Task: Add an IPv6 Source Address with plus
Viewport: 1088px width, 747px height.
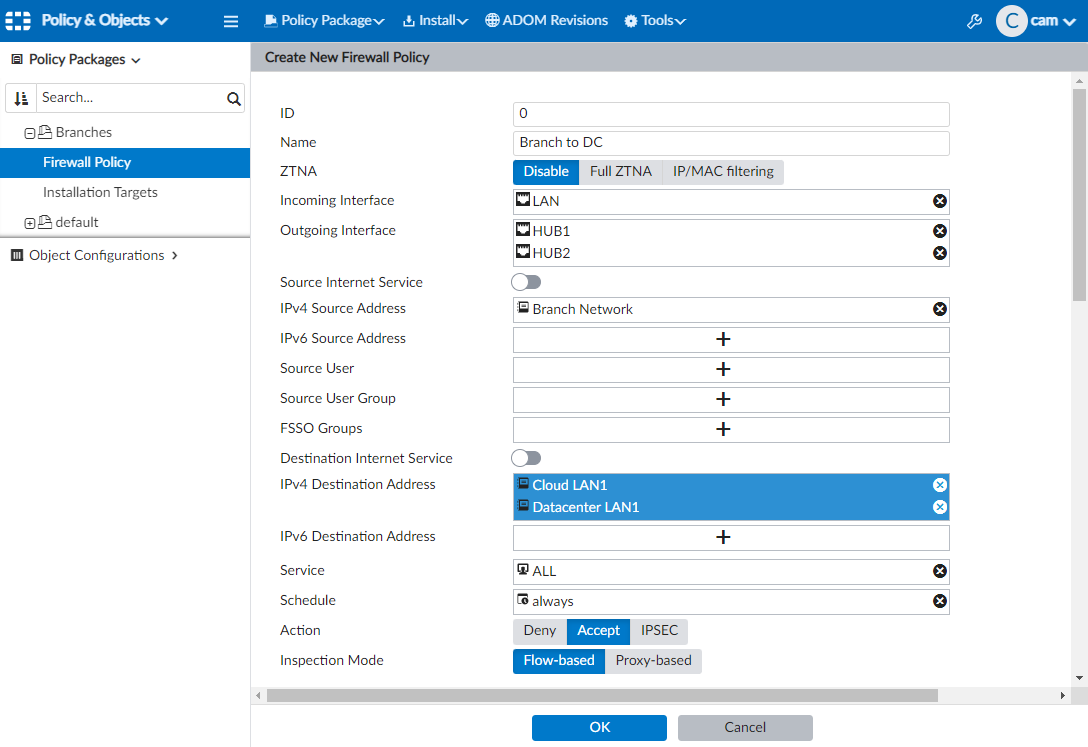Action: [723, 339]
